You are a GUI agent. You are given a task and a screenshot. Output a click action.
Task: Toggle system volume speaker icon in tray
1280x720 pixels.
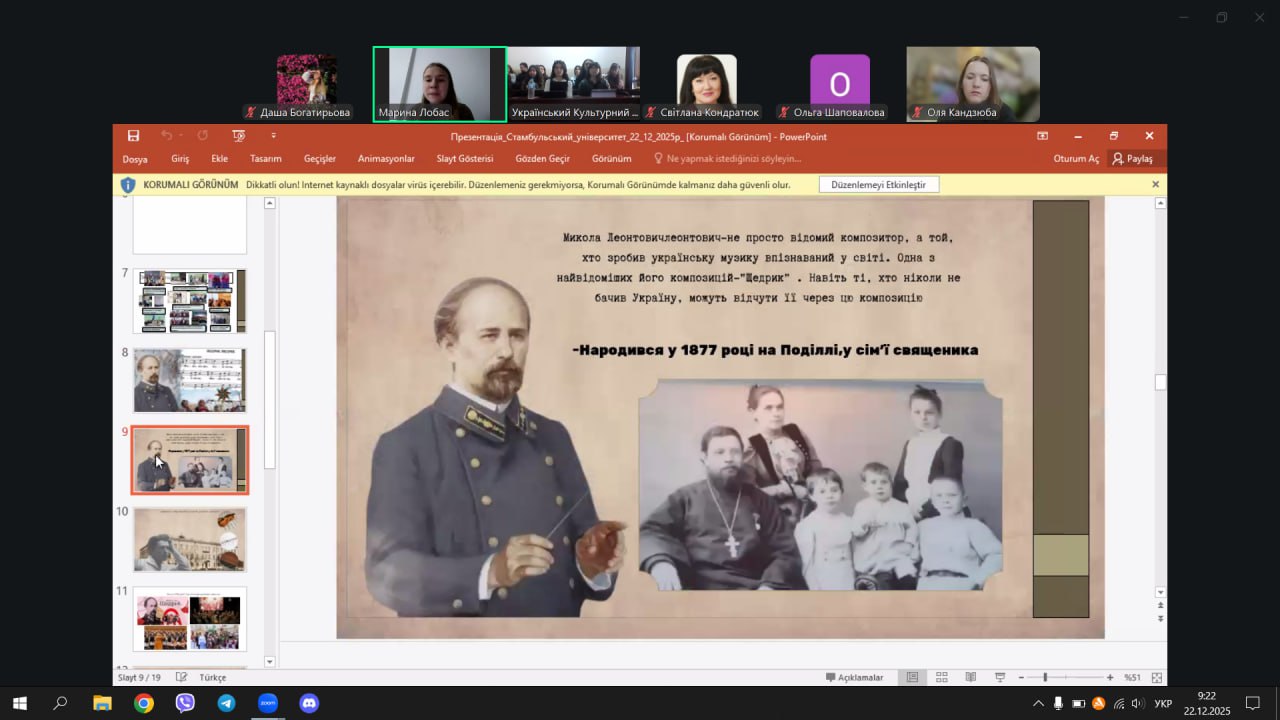click(1137, 703)
